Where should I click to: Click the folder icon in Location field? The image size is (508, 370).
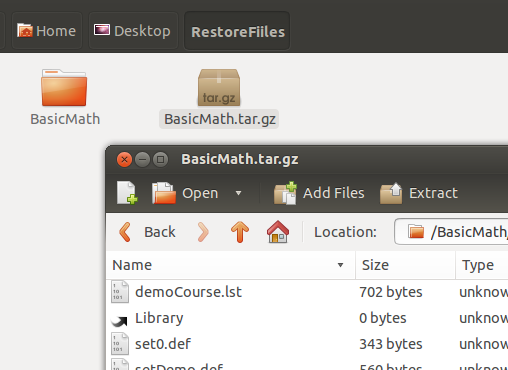tap(416, 232)
